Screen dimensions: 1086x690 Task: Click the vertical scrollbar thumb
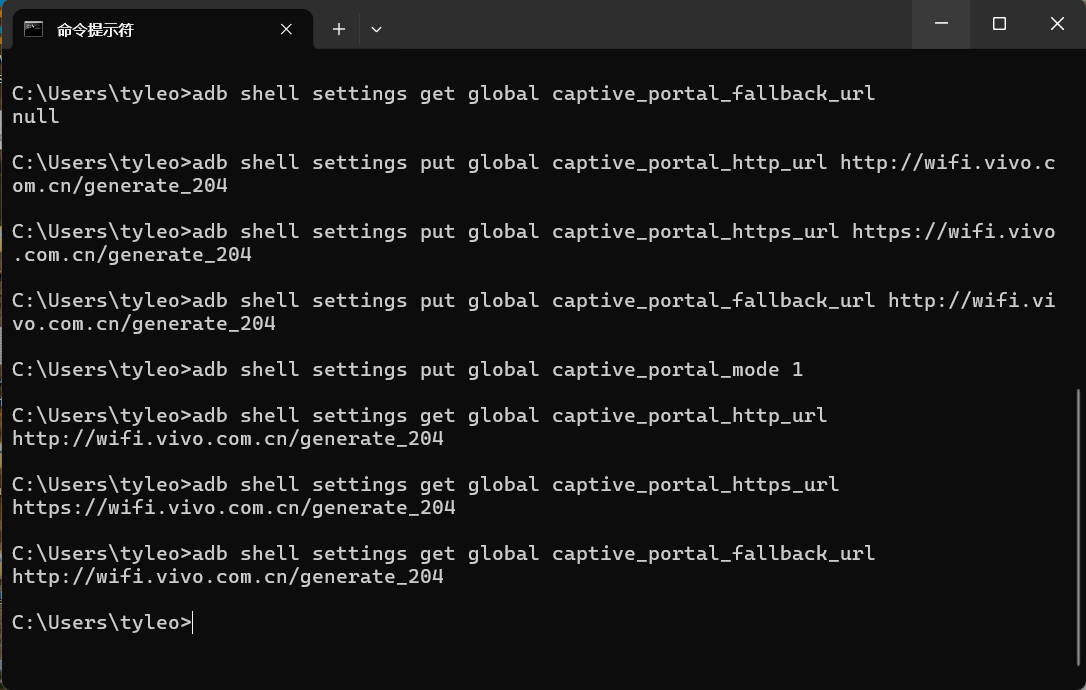(x=1078, y=520)
